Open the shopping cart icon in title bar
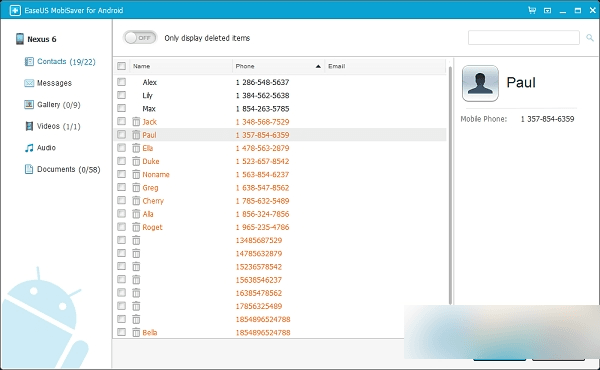The height and width of the screenshot is (370, 600). coord(532,10)
